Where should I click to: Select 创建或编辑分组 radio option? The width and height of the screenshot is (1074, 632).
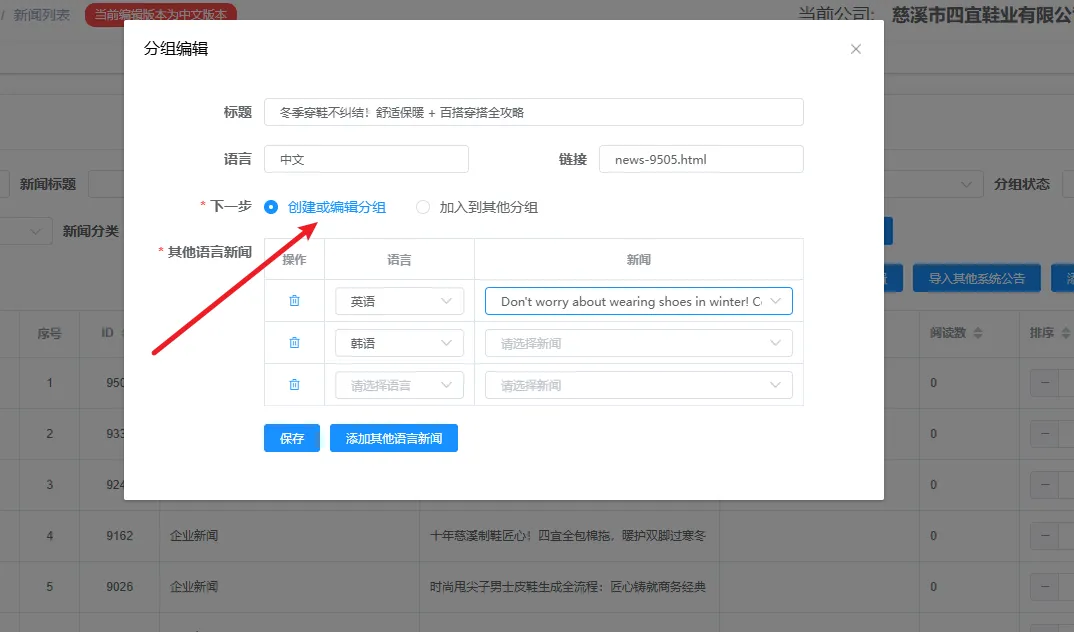click(x=271, y=207)
